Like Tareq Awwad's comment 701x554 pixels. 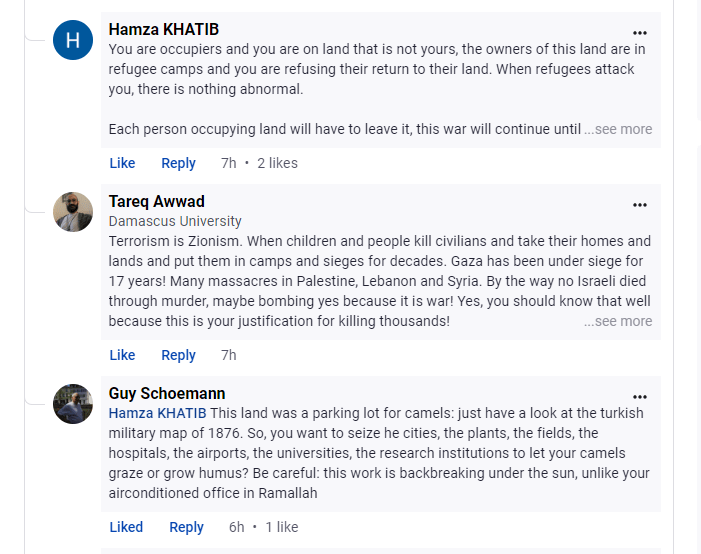(x=122, y=355)
